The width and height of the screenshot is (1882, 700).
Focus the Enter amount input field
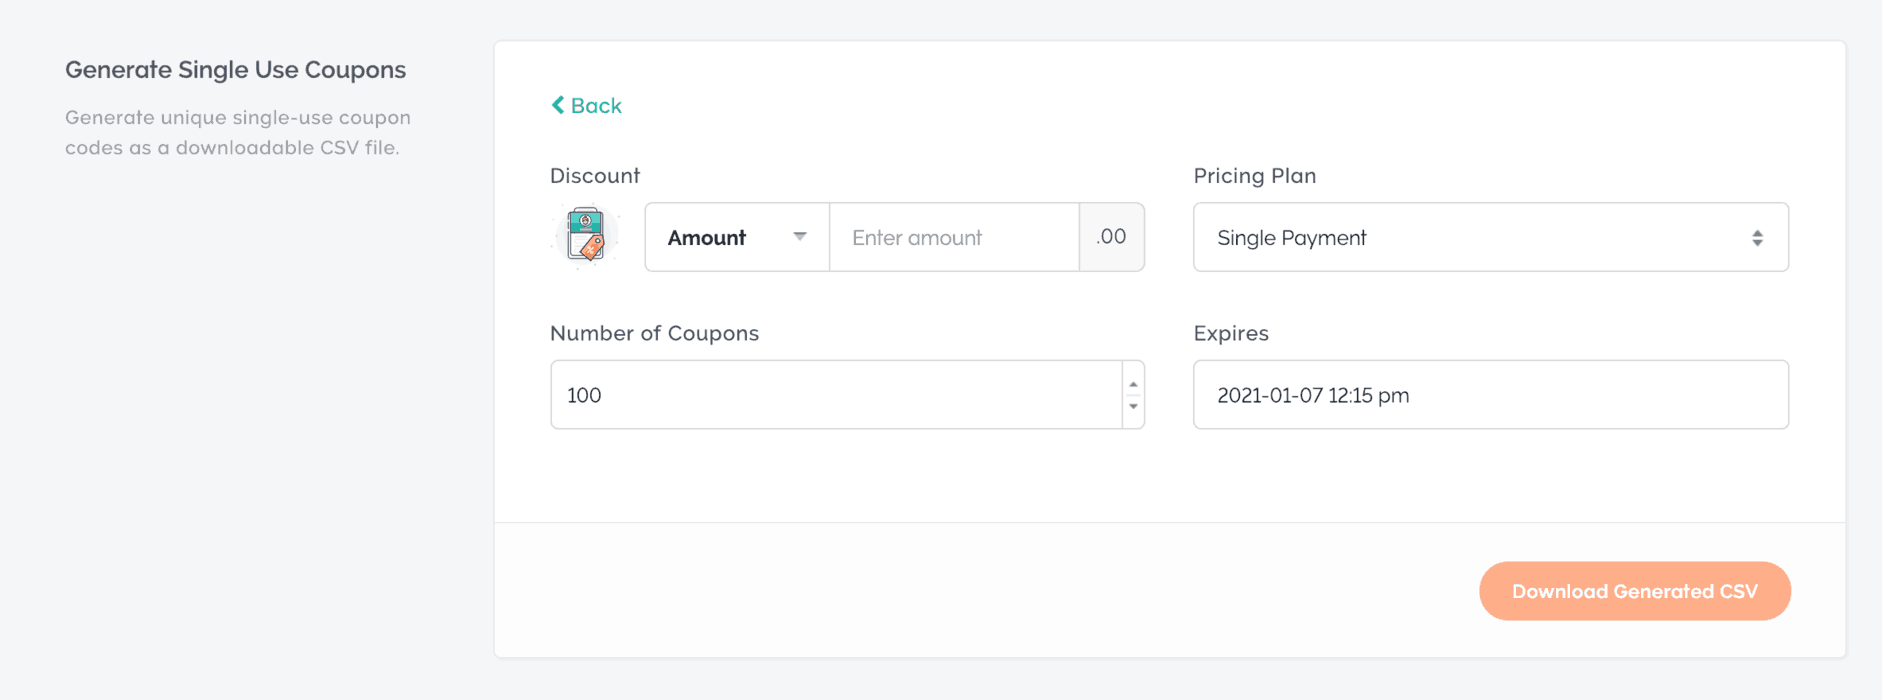(954, 237)
